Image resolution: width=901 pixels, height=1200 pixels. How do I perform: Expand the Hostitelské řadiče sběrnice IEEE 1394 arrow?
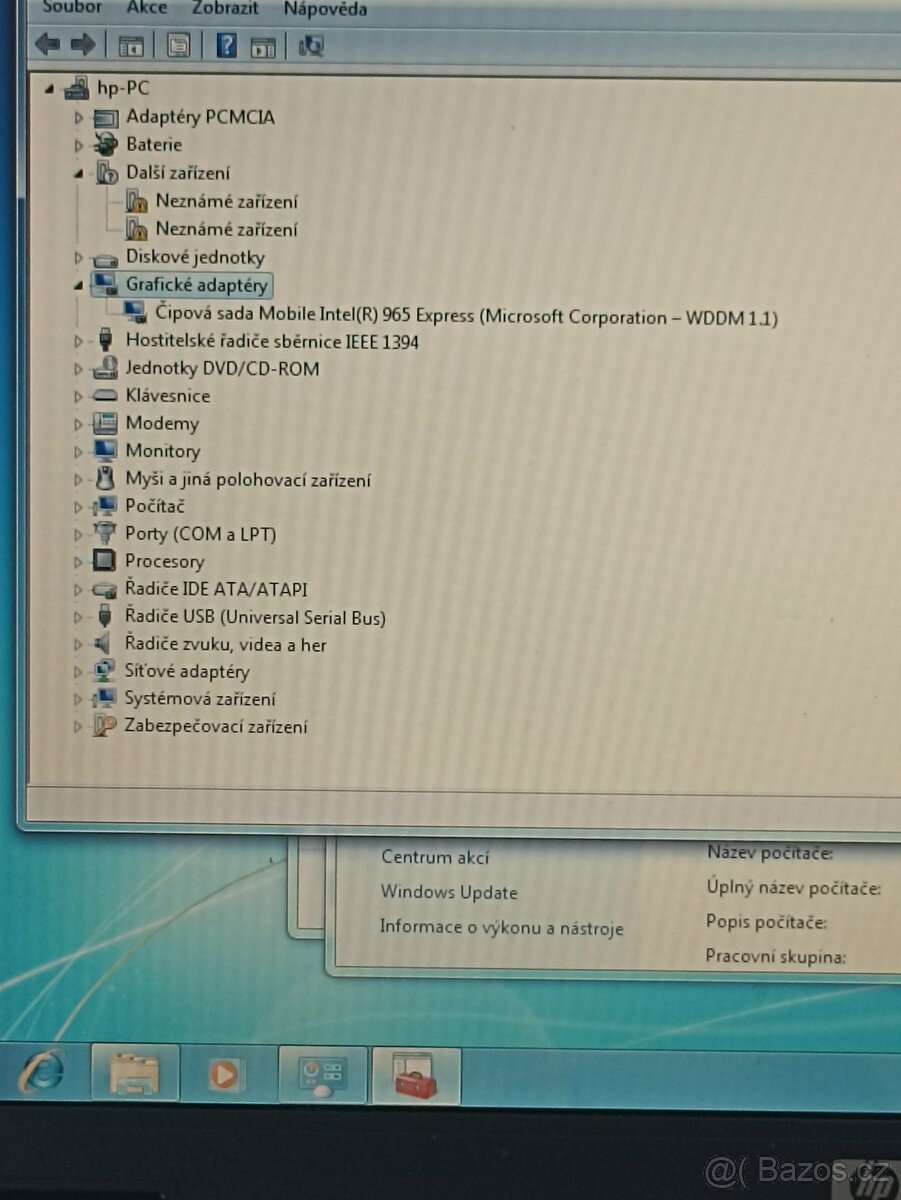[79, 342]
